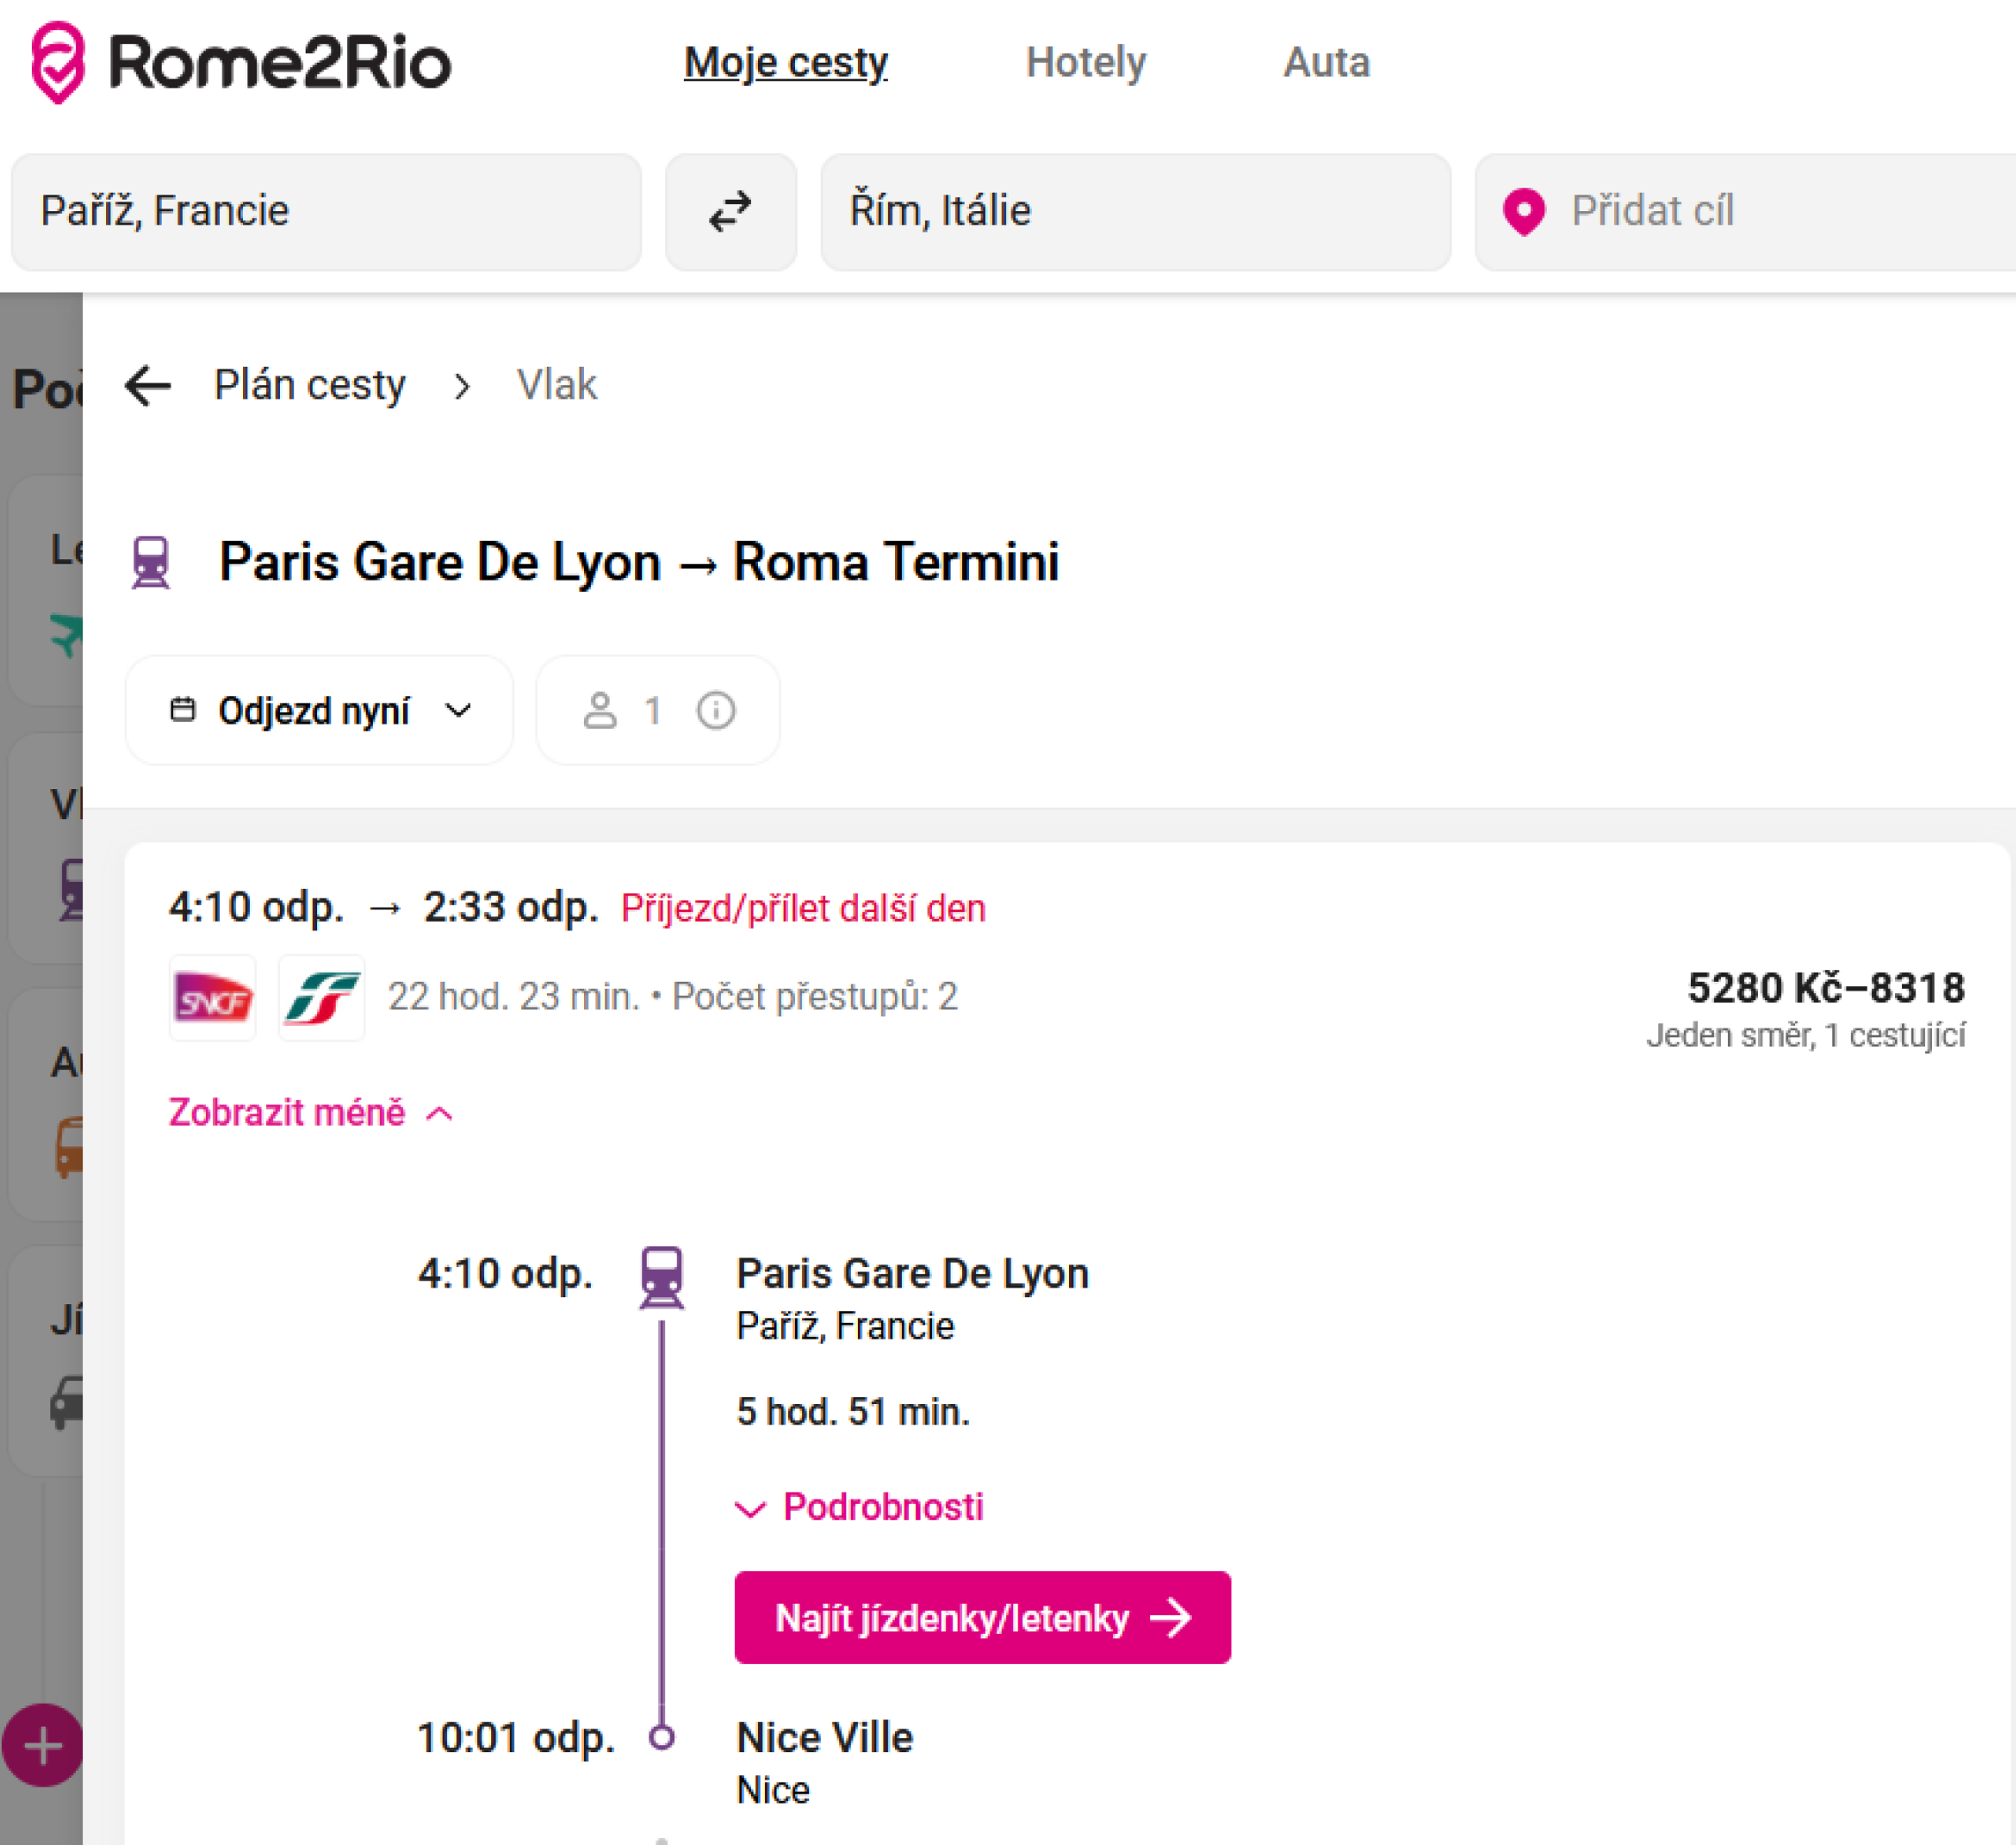Image resolution: width=2016 pixels, height=1845 pixels.
Task: Click the Plán cesty breadcrumb link
Action: 310,385
